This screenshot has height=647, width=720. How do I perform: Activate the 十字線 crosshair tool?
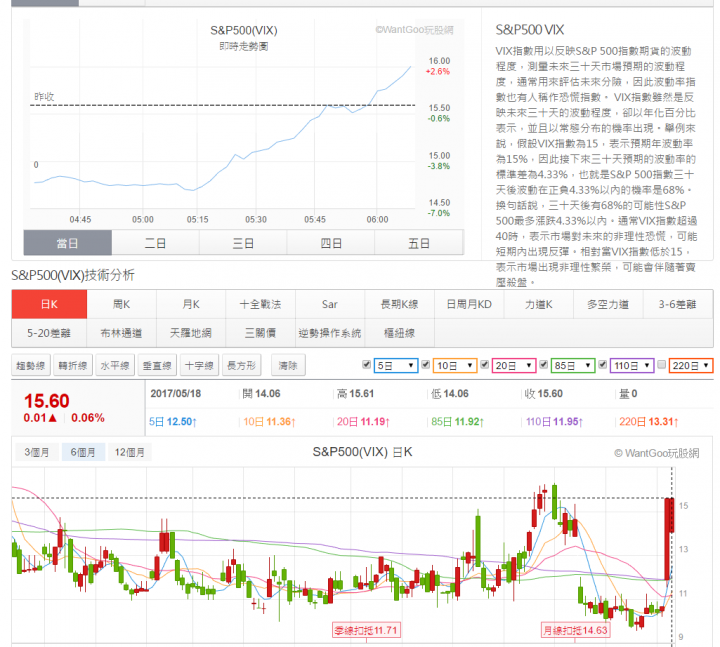point(199,366)
